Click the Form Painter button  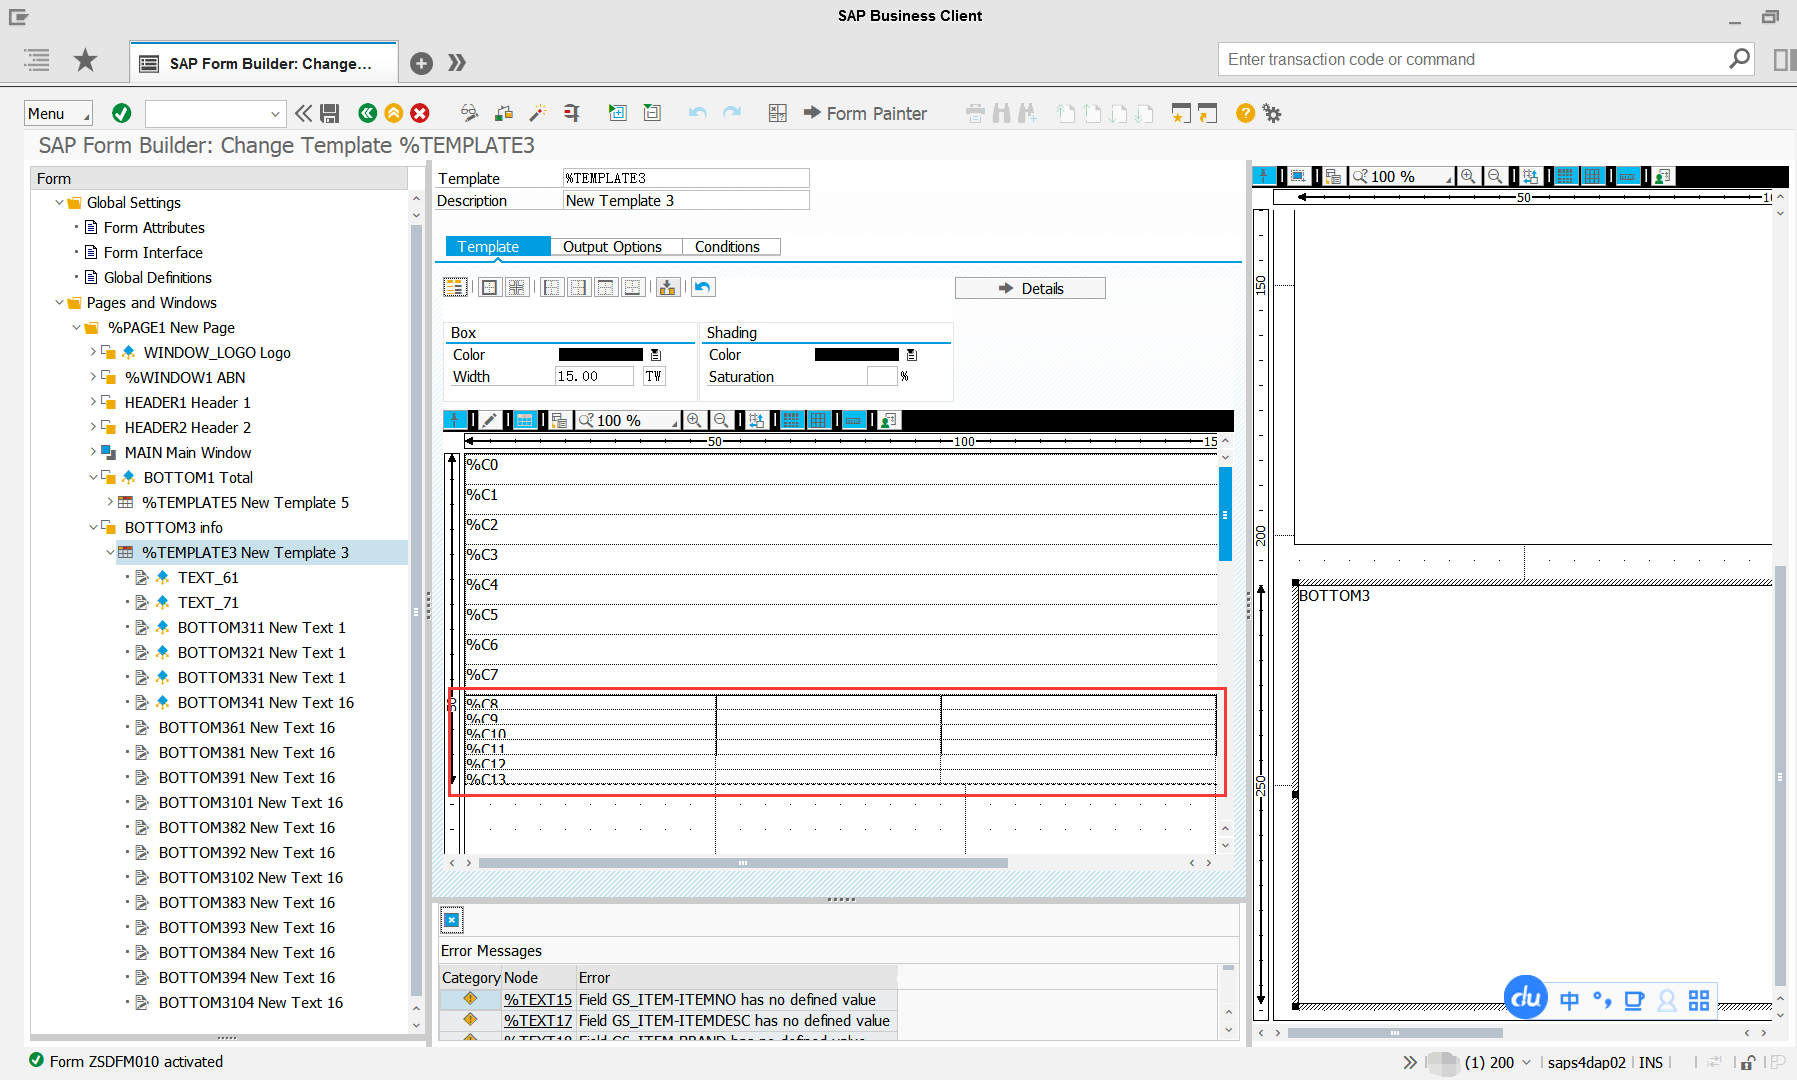click(866, 113)
